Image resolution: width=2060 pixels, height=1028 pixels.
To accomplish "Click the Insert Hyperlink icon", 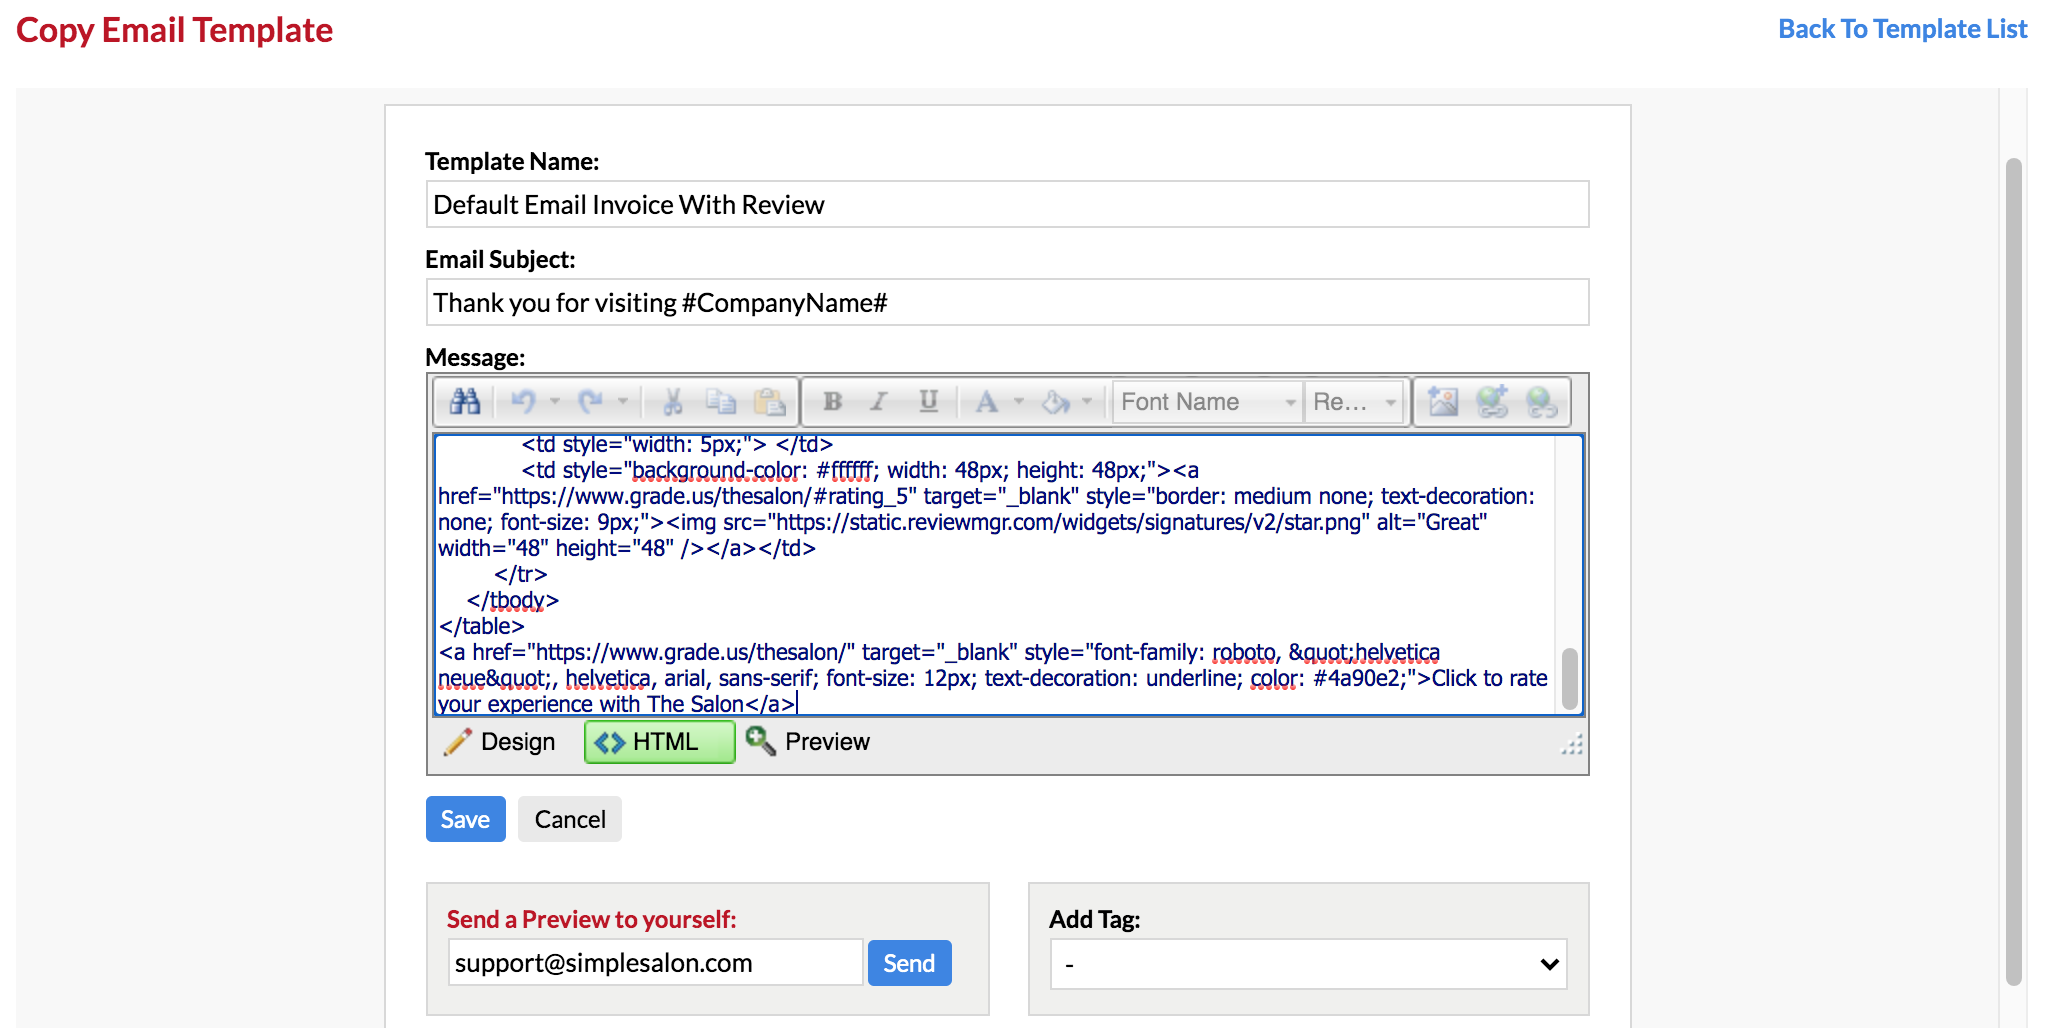I will [x=1492, y=402].
